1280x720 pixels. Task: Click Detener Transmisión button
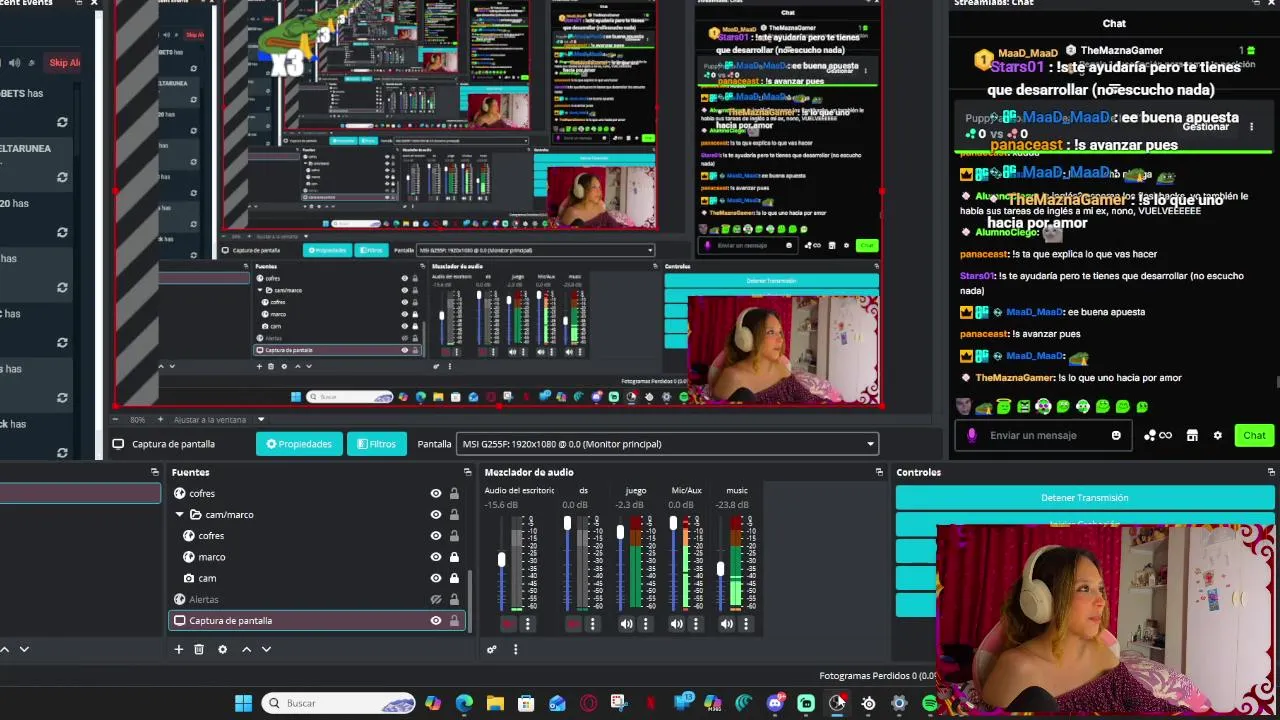point(1084,497)
